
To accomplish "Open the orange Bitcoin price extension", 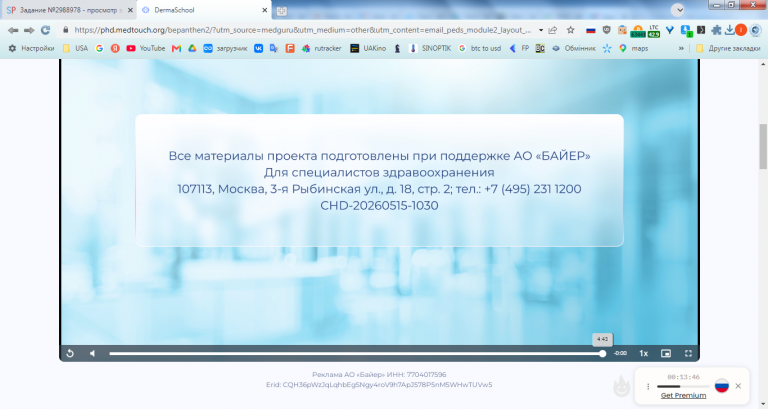I will point(638,31).
